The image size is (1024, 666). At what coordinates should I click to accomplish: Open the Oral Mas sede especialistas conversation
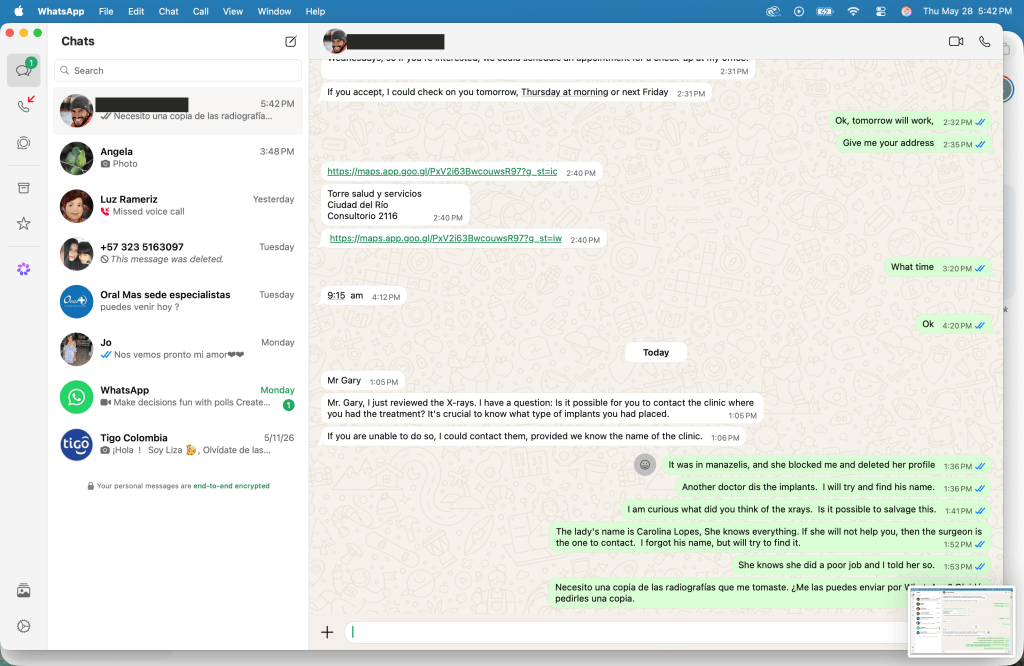tap(178, 301)
